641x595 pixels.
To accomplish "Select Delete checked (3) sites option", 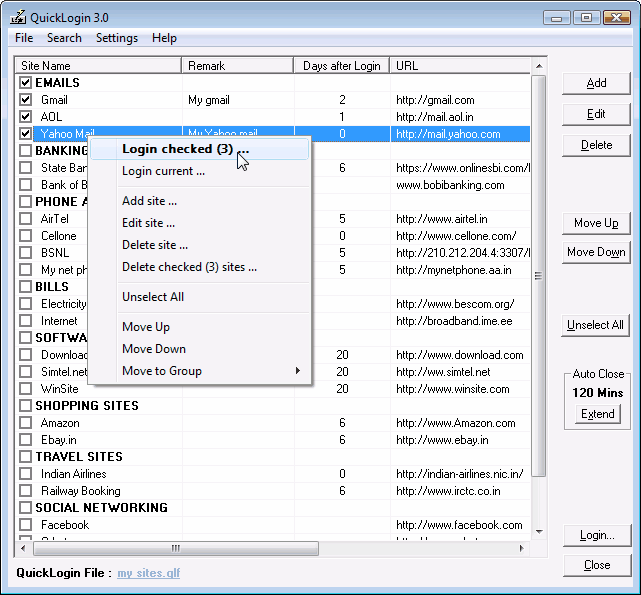I will point(189,267).
